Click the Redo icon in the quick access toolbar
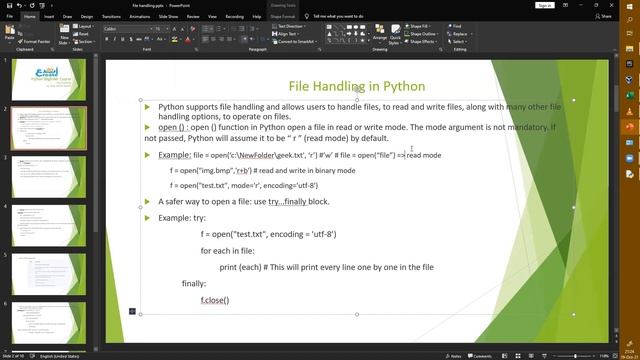The image size is (640, 360). [32, 6]
